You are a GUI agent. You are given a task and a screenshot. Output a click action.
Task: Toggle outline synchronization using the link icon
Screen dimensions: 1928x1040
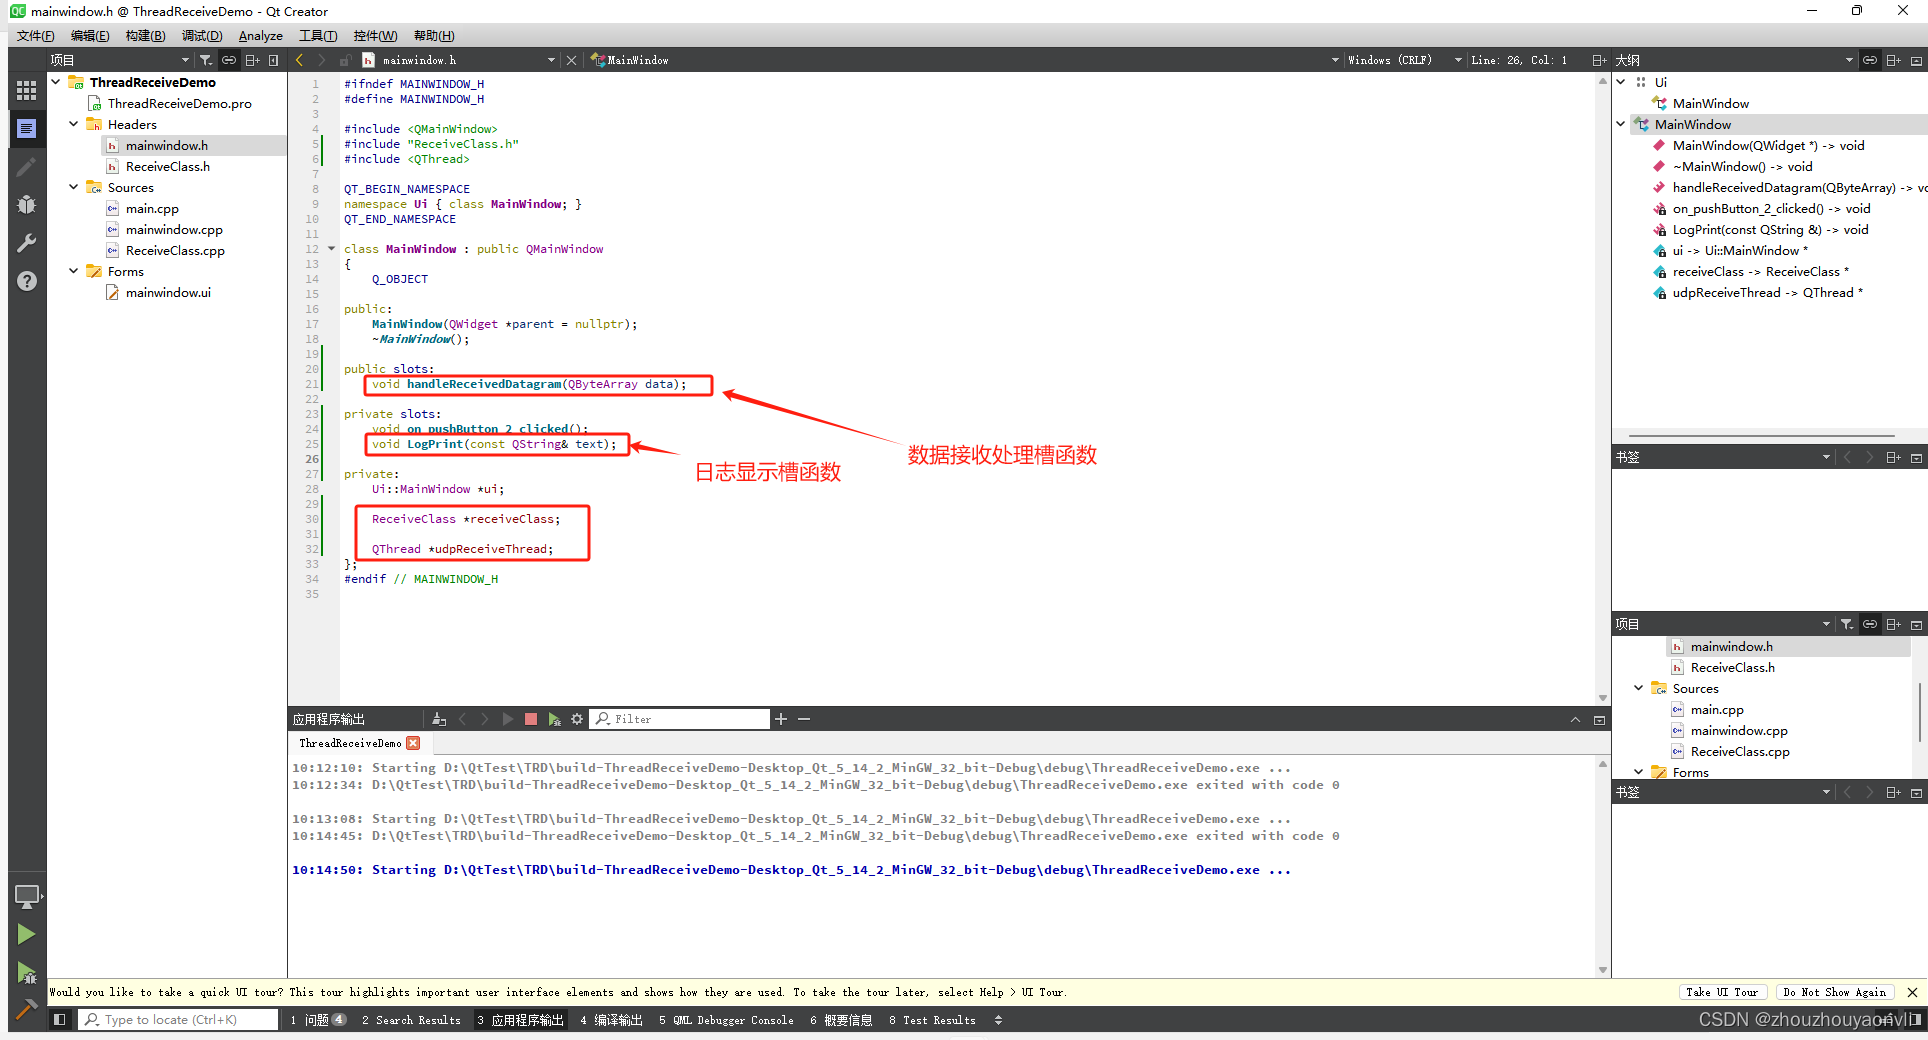(x=1869, y=59)
